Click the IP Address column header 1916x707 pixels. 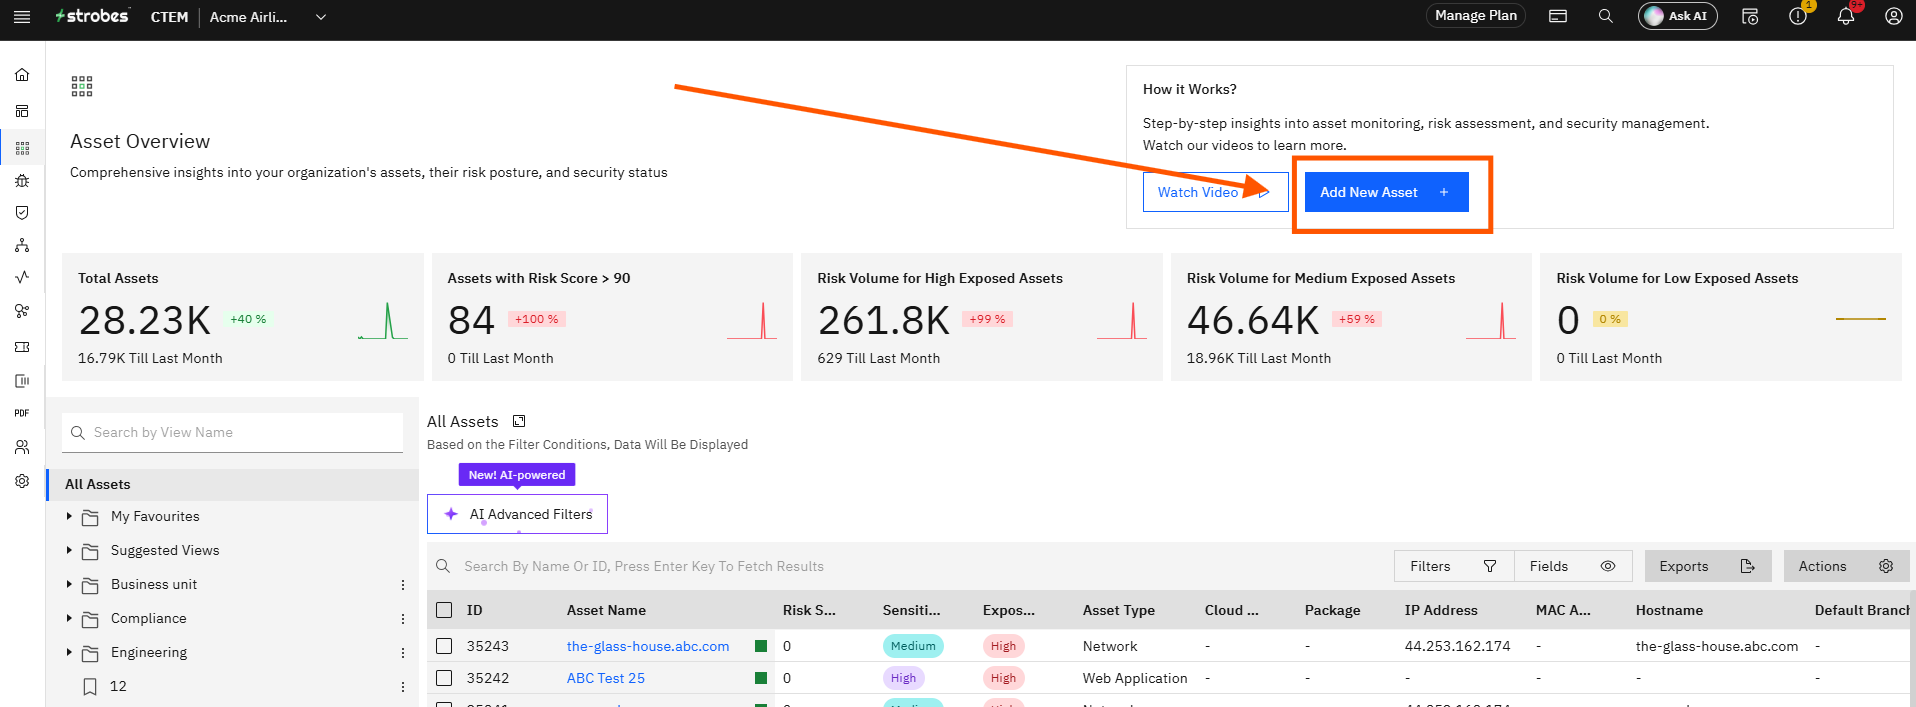pos(1441,610)
